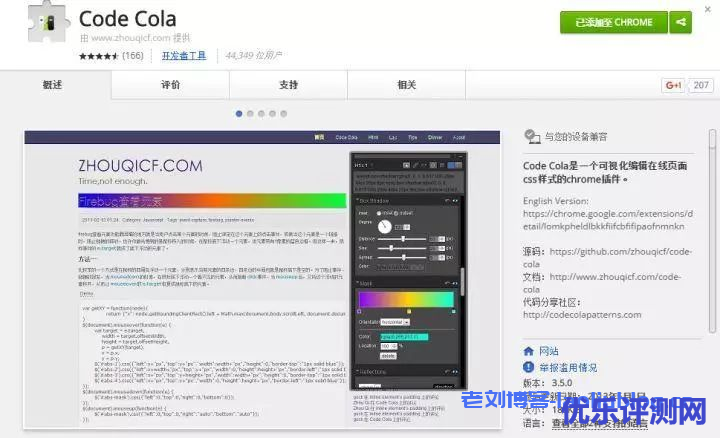Switch to the 相关 related tab
This screenshot has width=720, height=438.
406,85
